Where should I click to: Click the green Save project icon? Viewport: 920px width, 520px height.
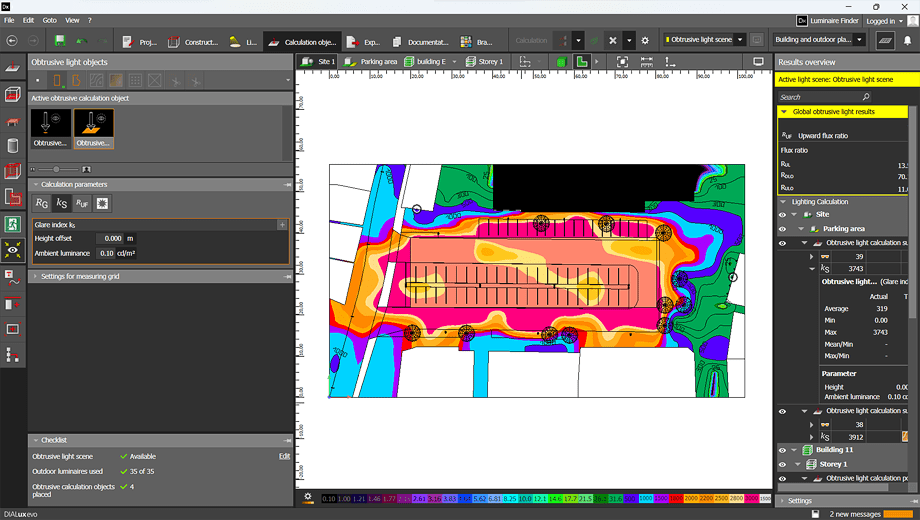[60, 41]
